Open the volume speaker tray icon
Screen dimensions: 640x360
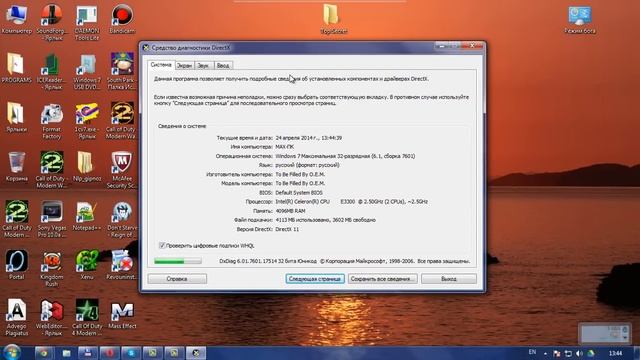pos(580,353)
